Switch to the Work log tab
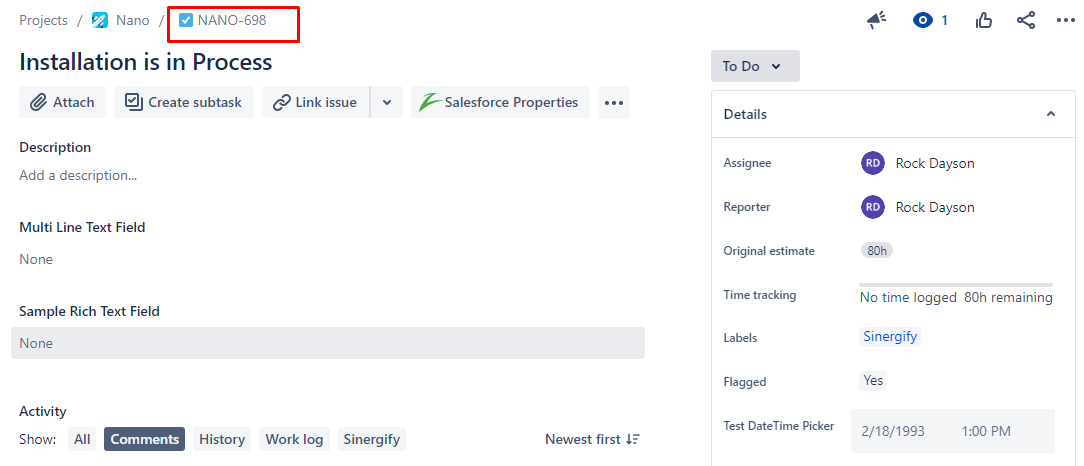 tap(295, 439)
